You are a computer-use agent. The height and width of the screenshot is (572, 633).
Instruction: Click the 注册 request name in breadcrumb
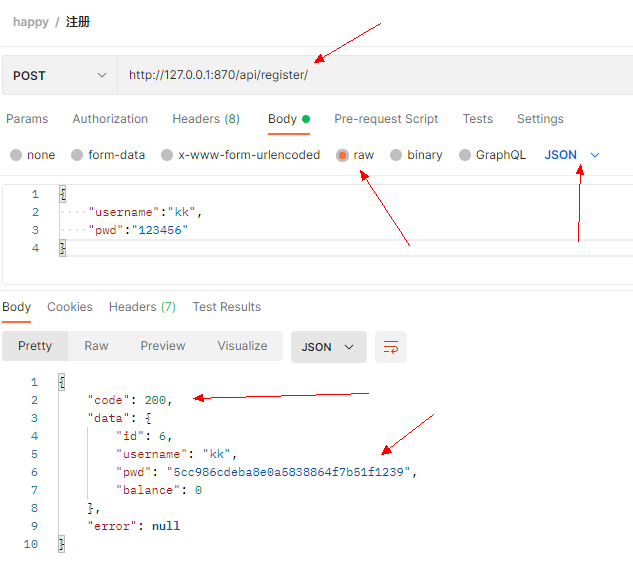click(x=78, y=22)
